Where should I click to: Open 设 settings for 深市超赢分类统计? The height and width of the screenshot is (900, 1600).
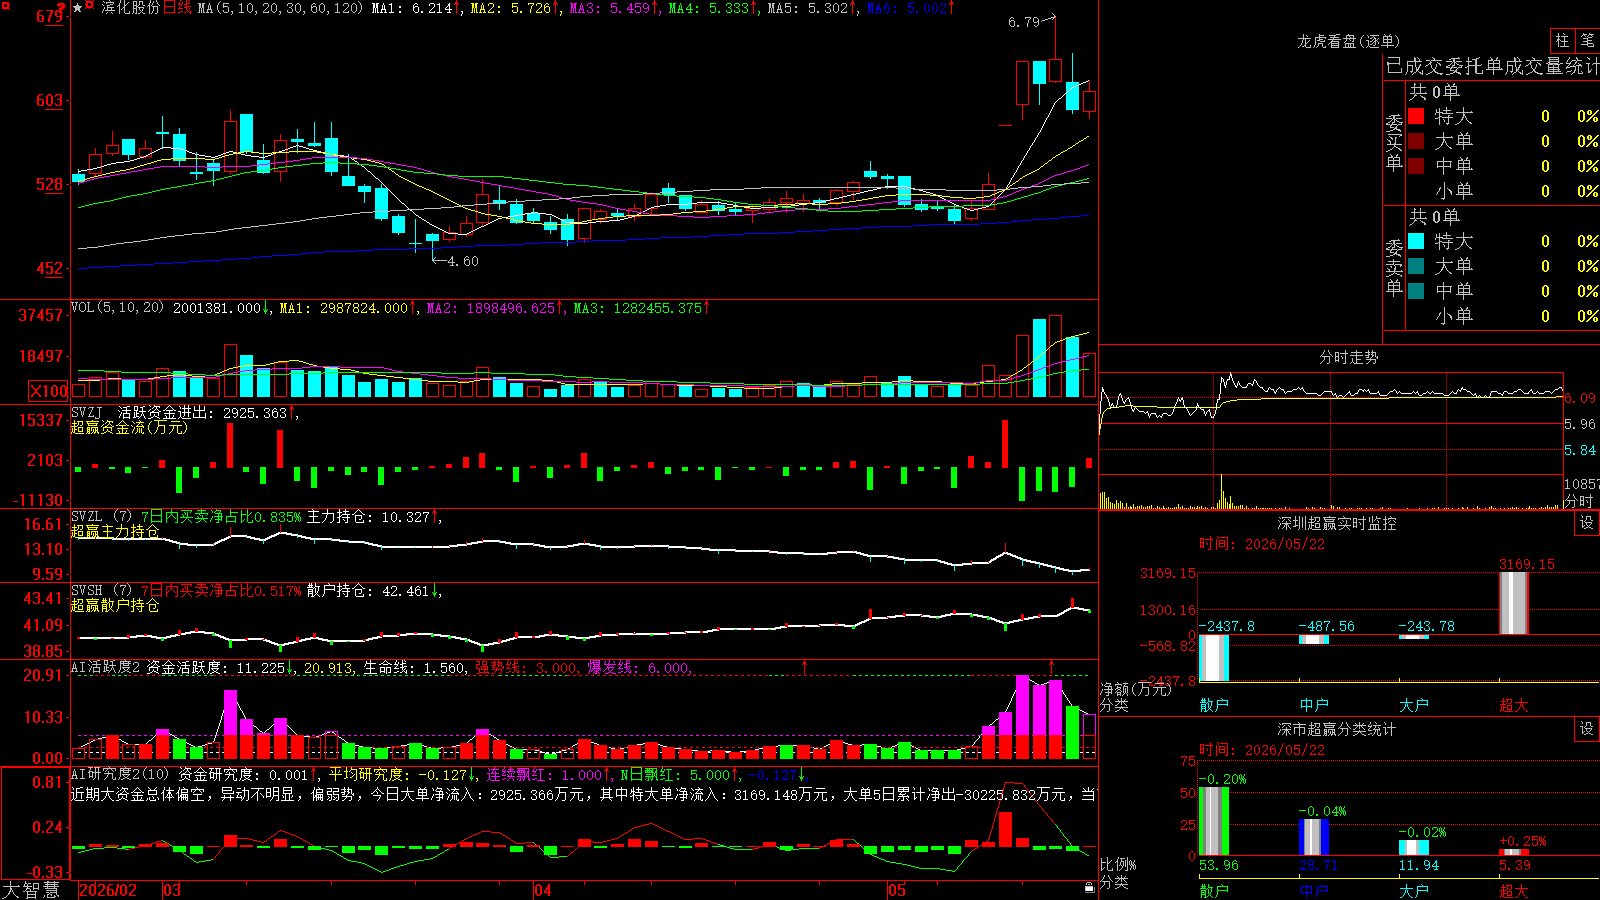[x=1587, y=730]
